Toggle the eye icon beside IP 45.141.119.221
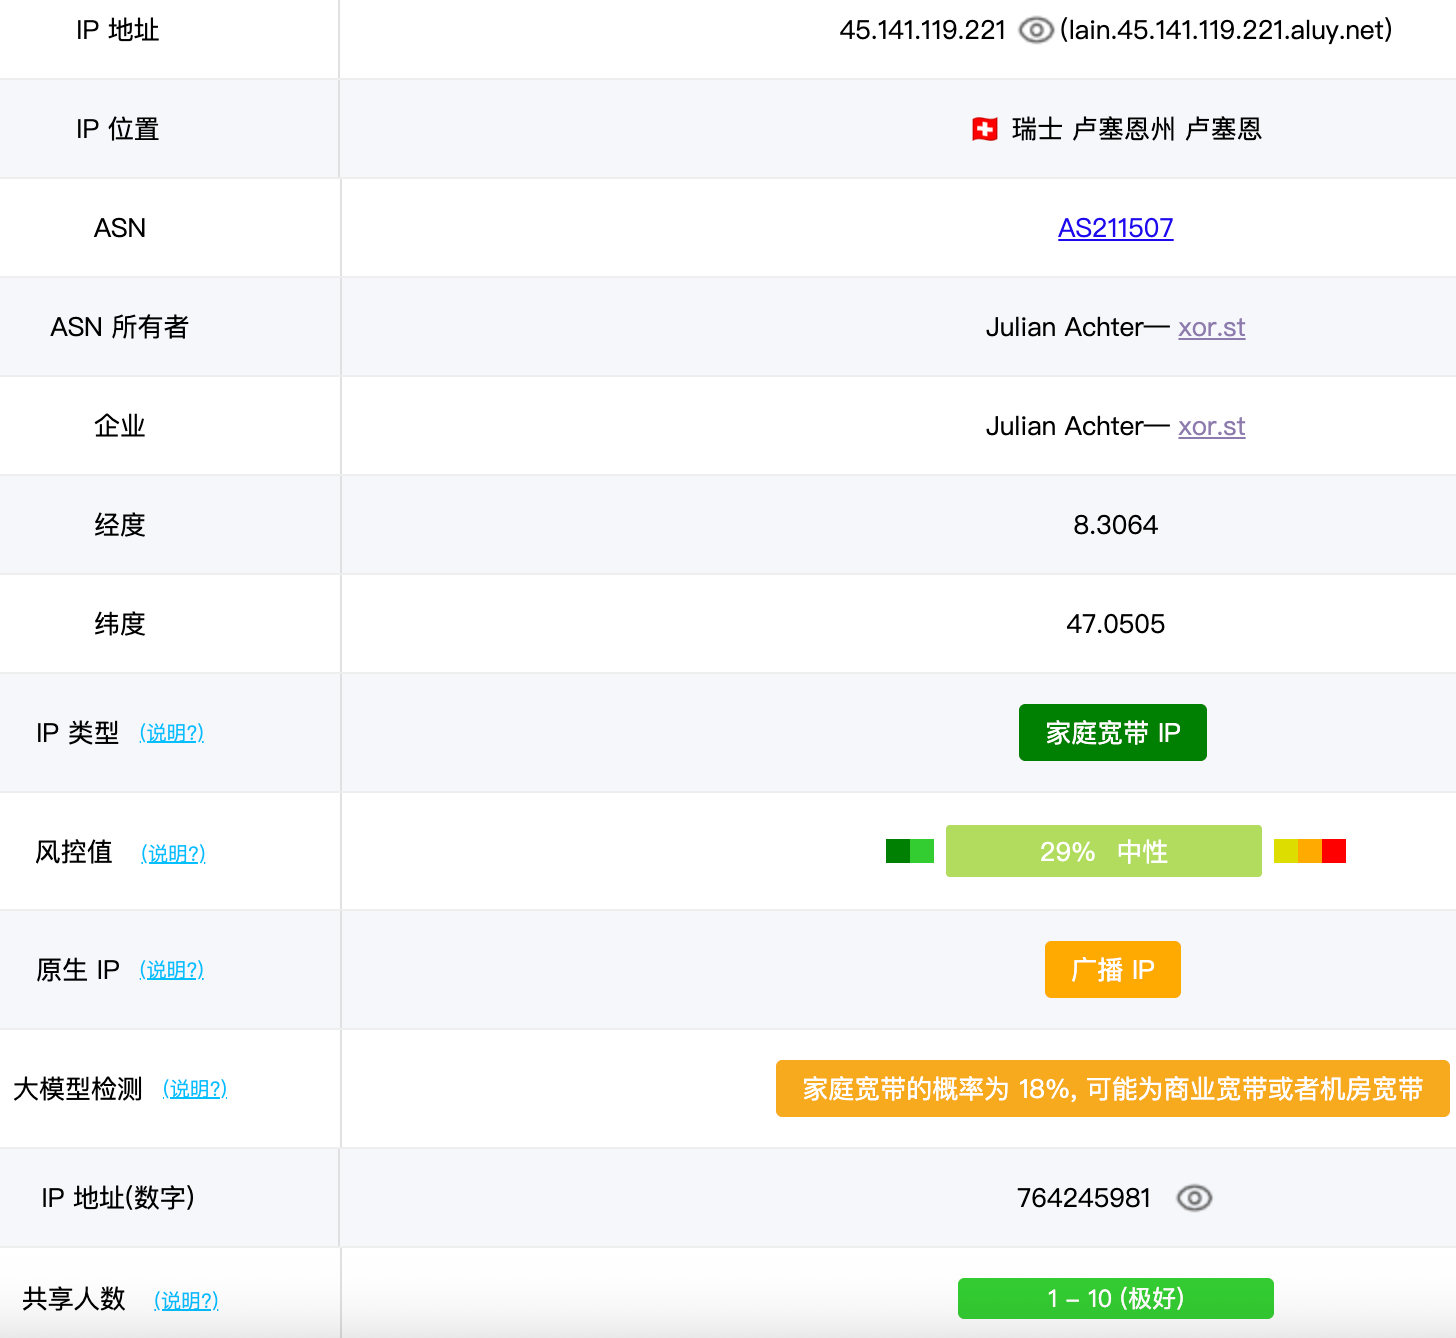Screen dimensions: 1456x1338 pyautogui.click(x=1036, y=31)
